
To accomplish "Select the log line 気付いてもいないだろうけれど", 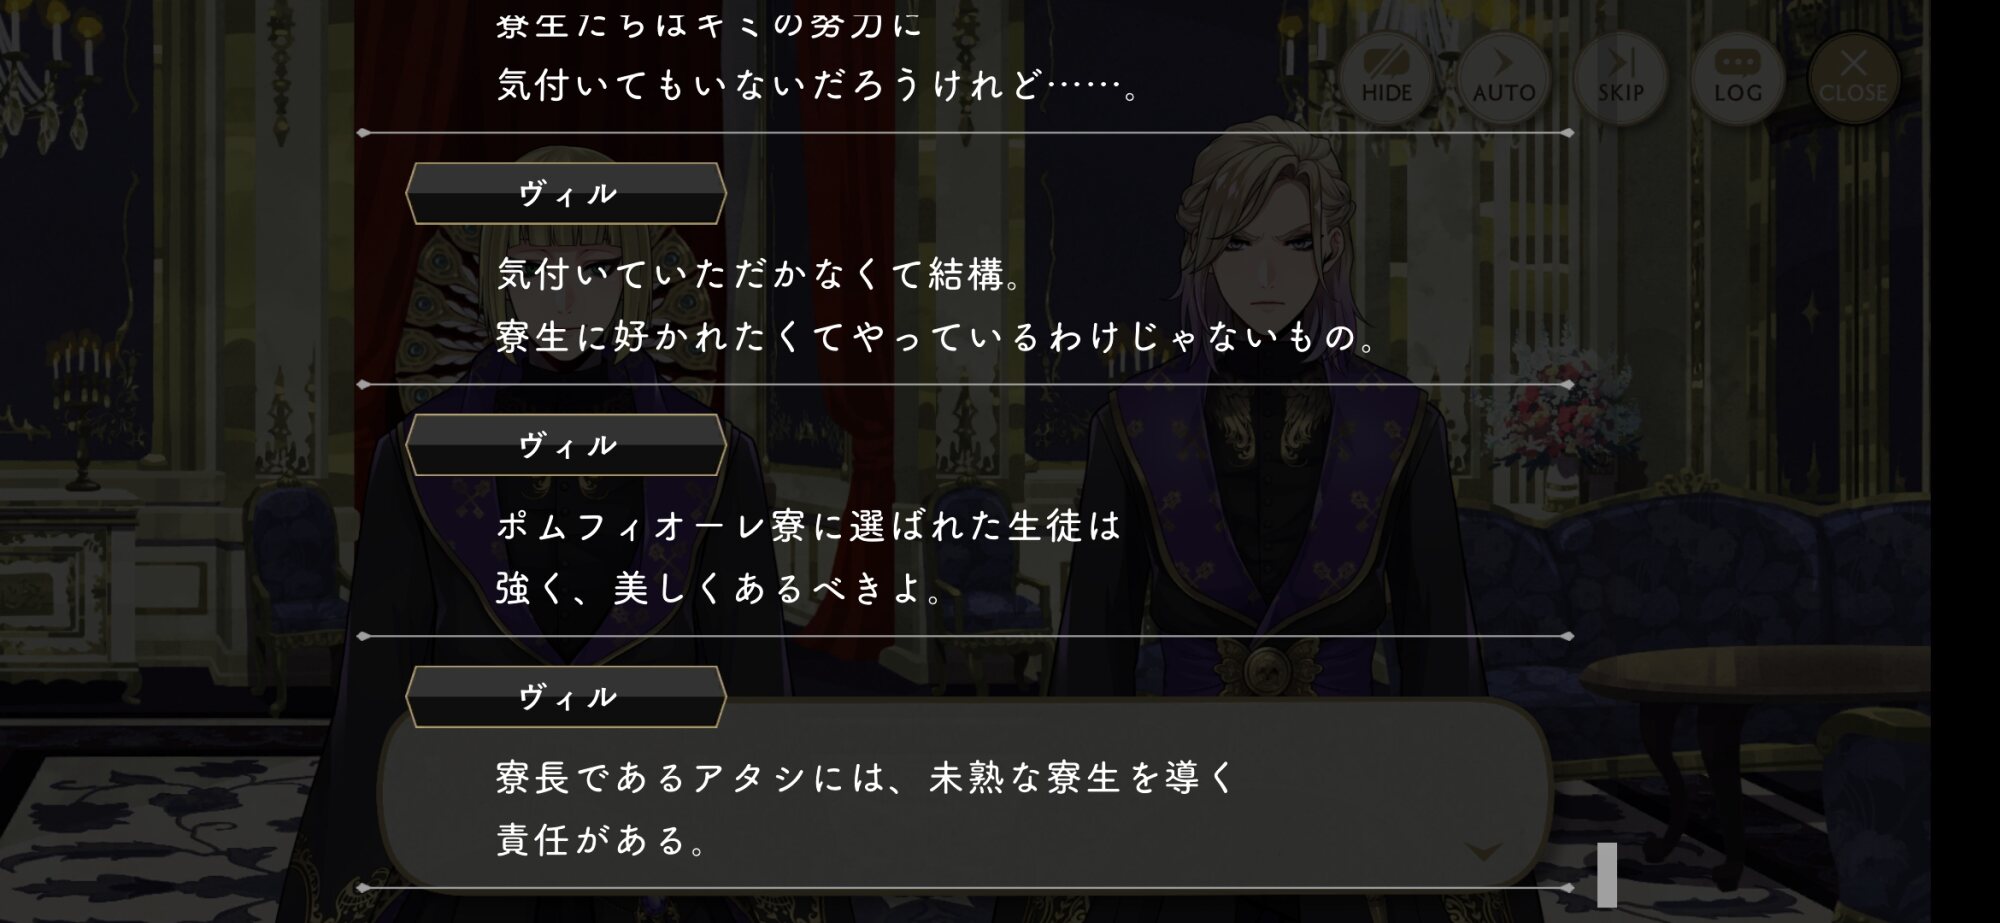I will [x=818, y=86].
